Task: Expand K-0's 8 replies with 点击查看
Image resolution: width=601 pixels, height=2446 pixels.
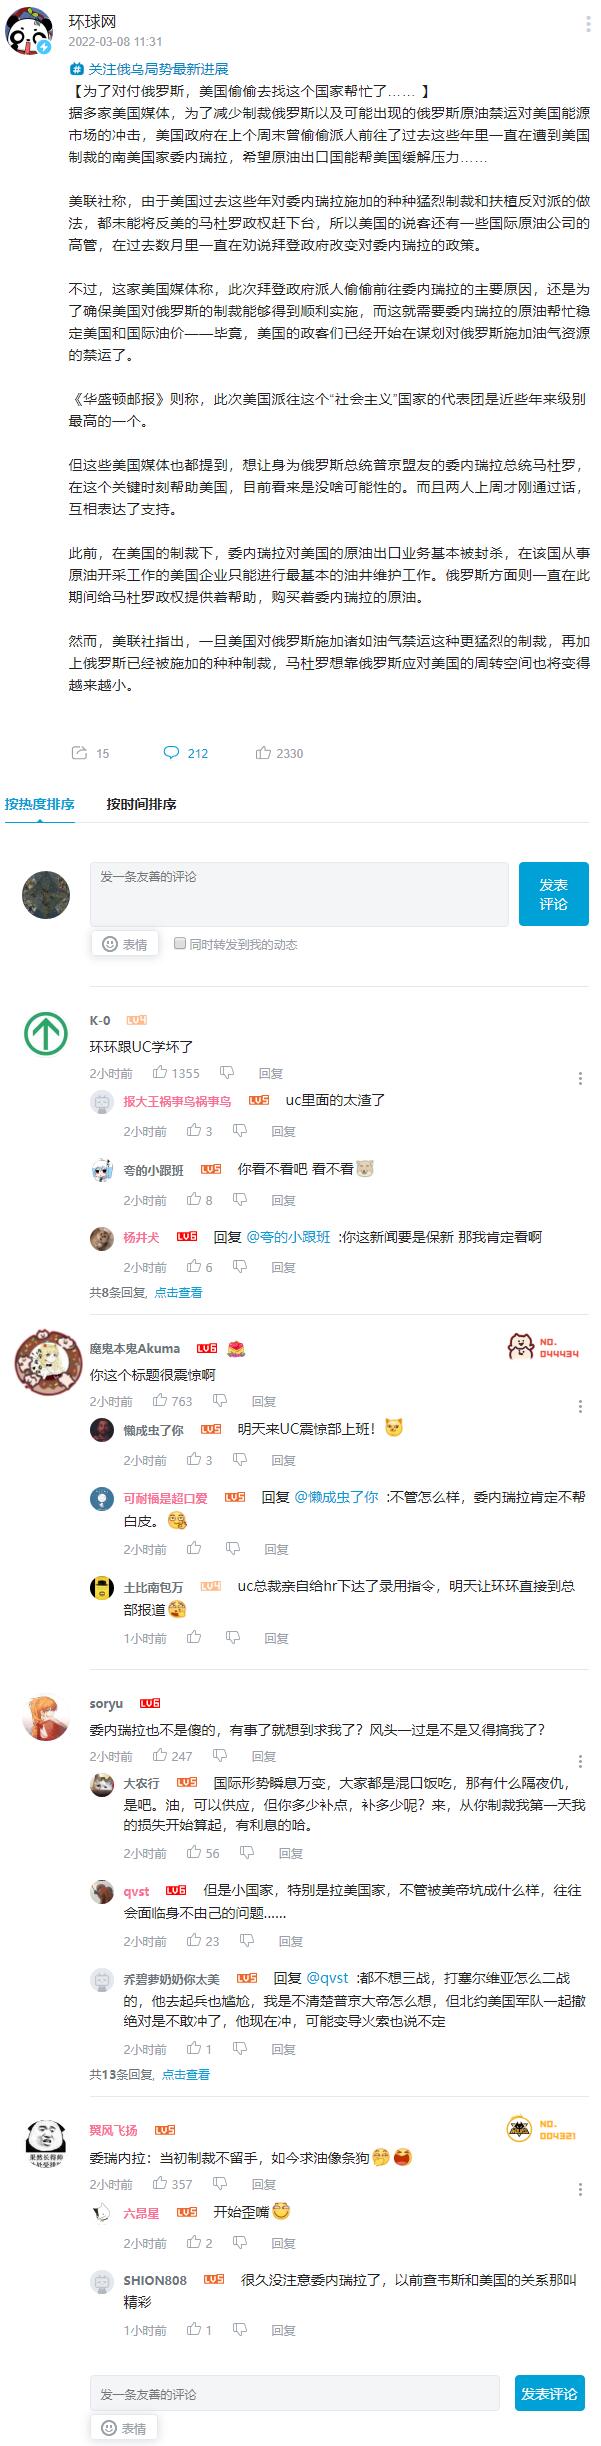Action: (178, 1292)
